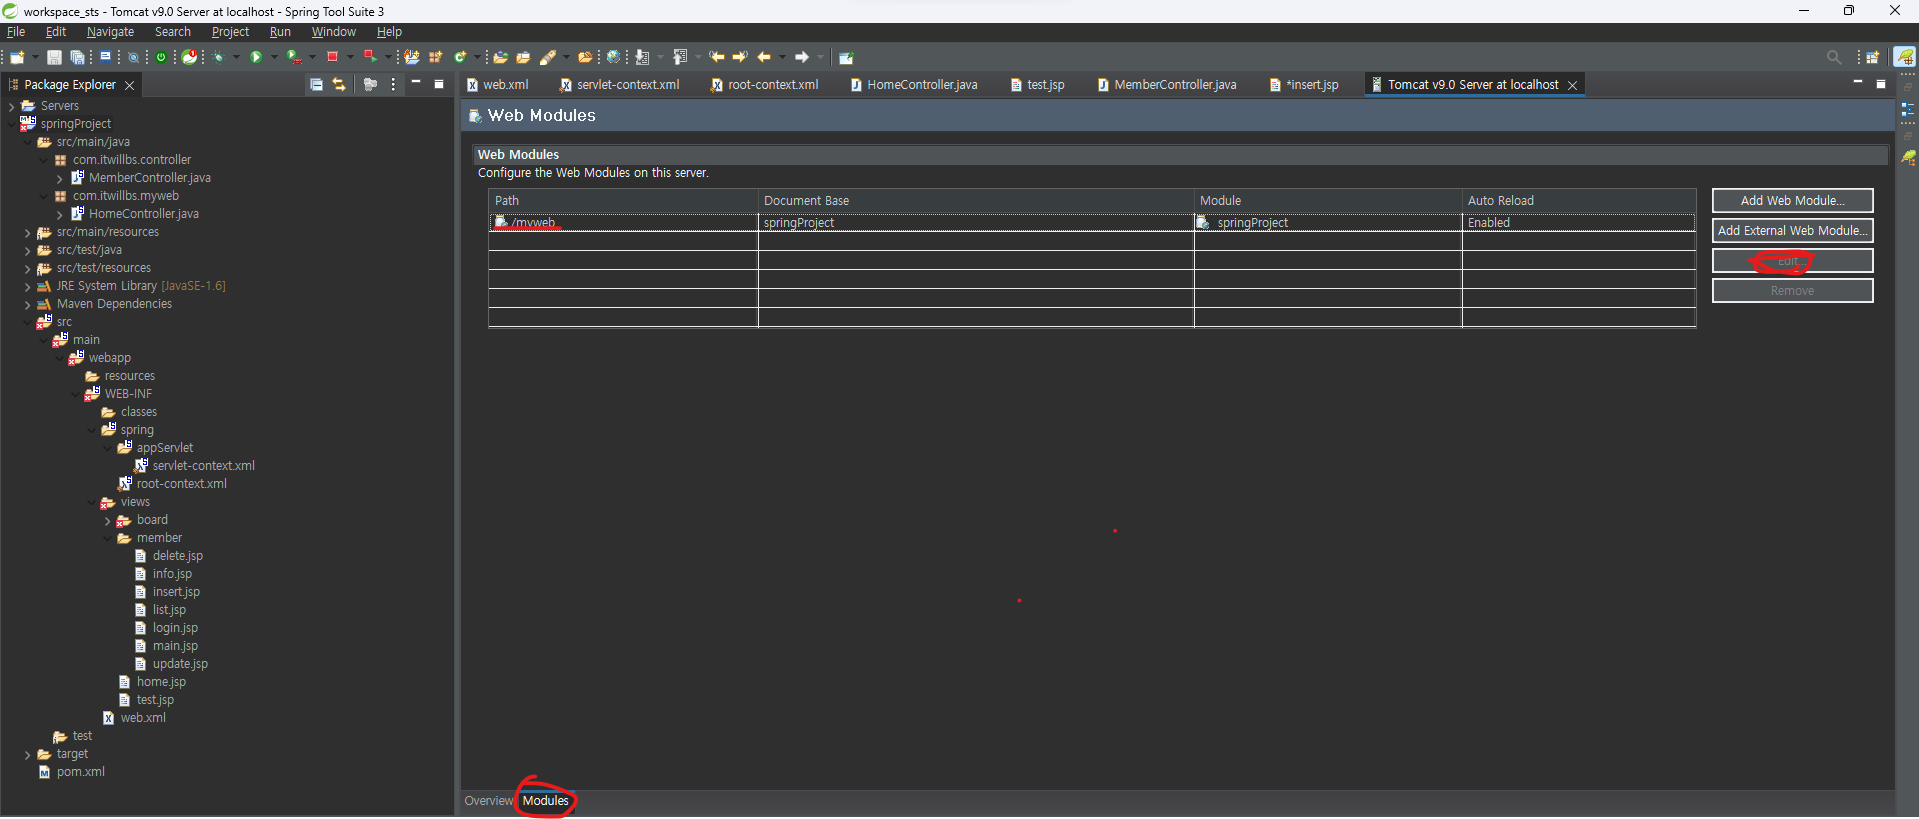
Task: Toggle Skip All Breakpoints in toolbar
Action: coord(133,57)
